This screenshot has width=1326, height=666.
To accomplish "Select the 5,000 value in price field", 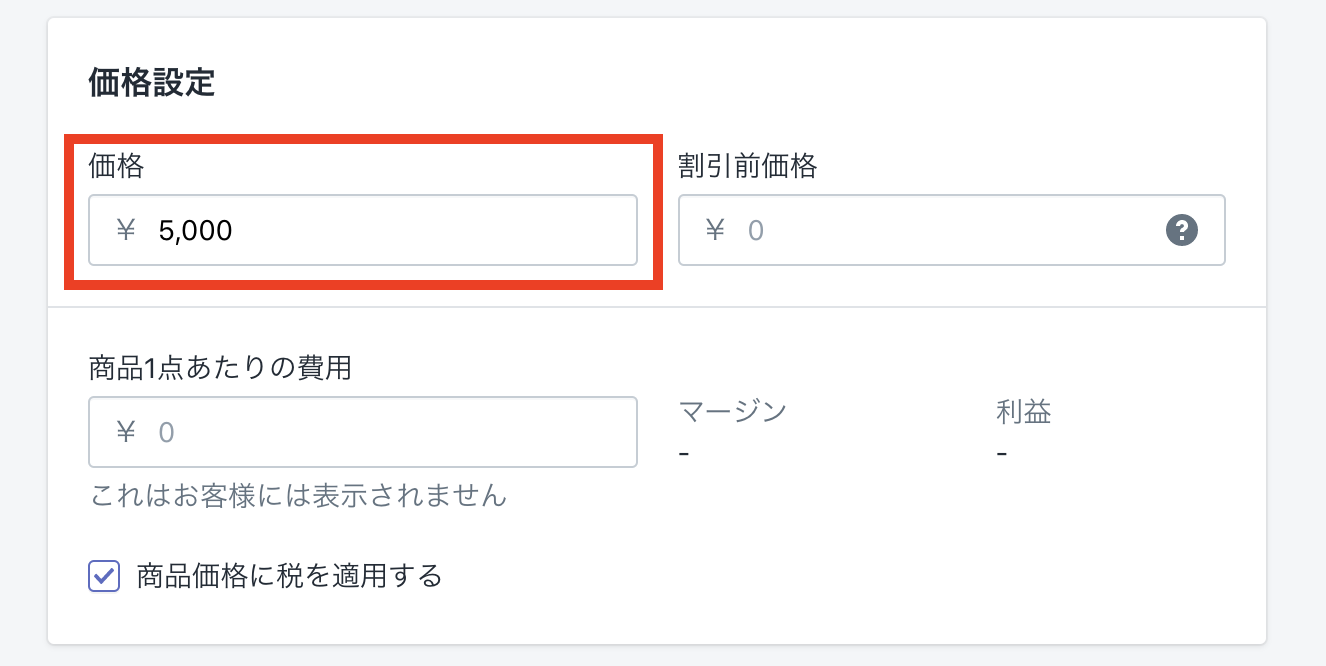I will (195, 231).
